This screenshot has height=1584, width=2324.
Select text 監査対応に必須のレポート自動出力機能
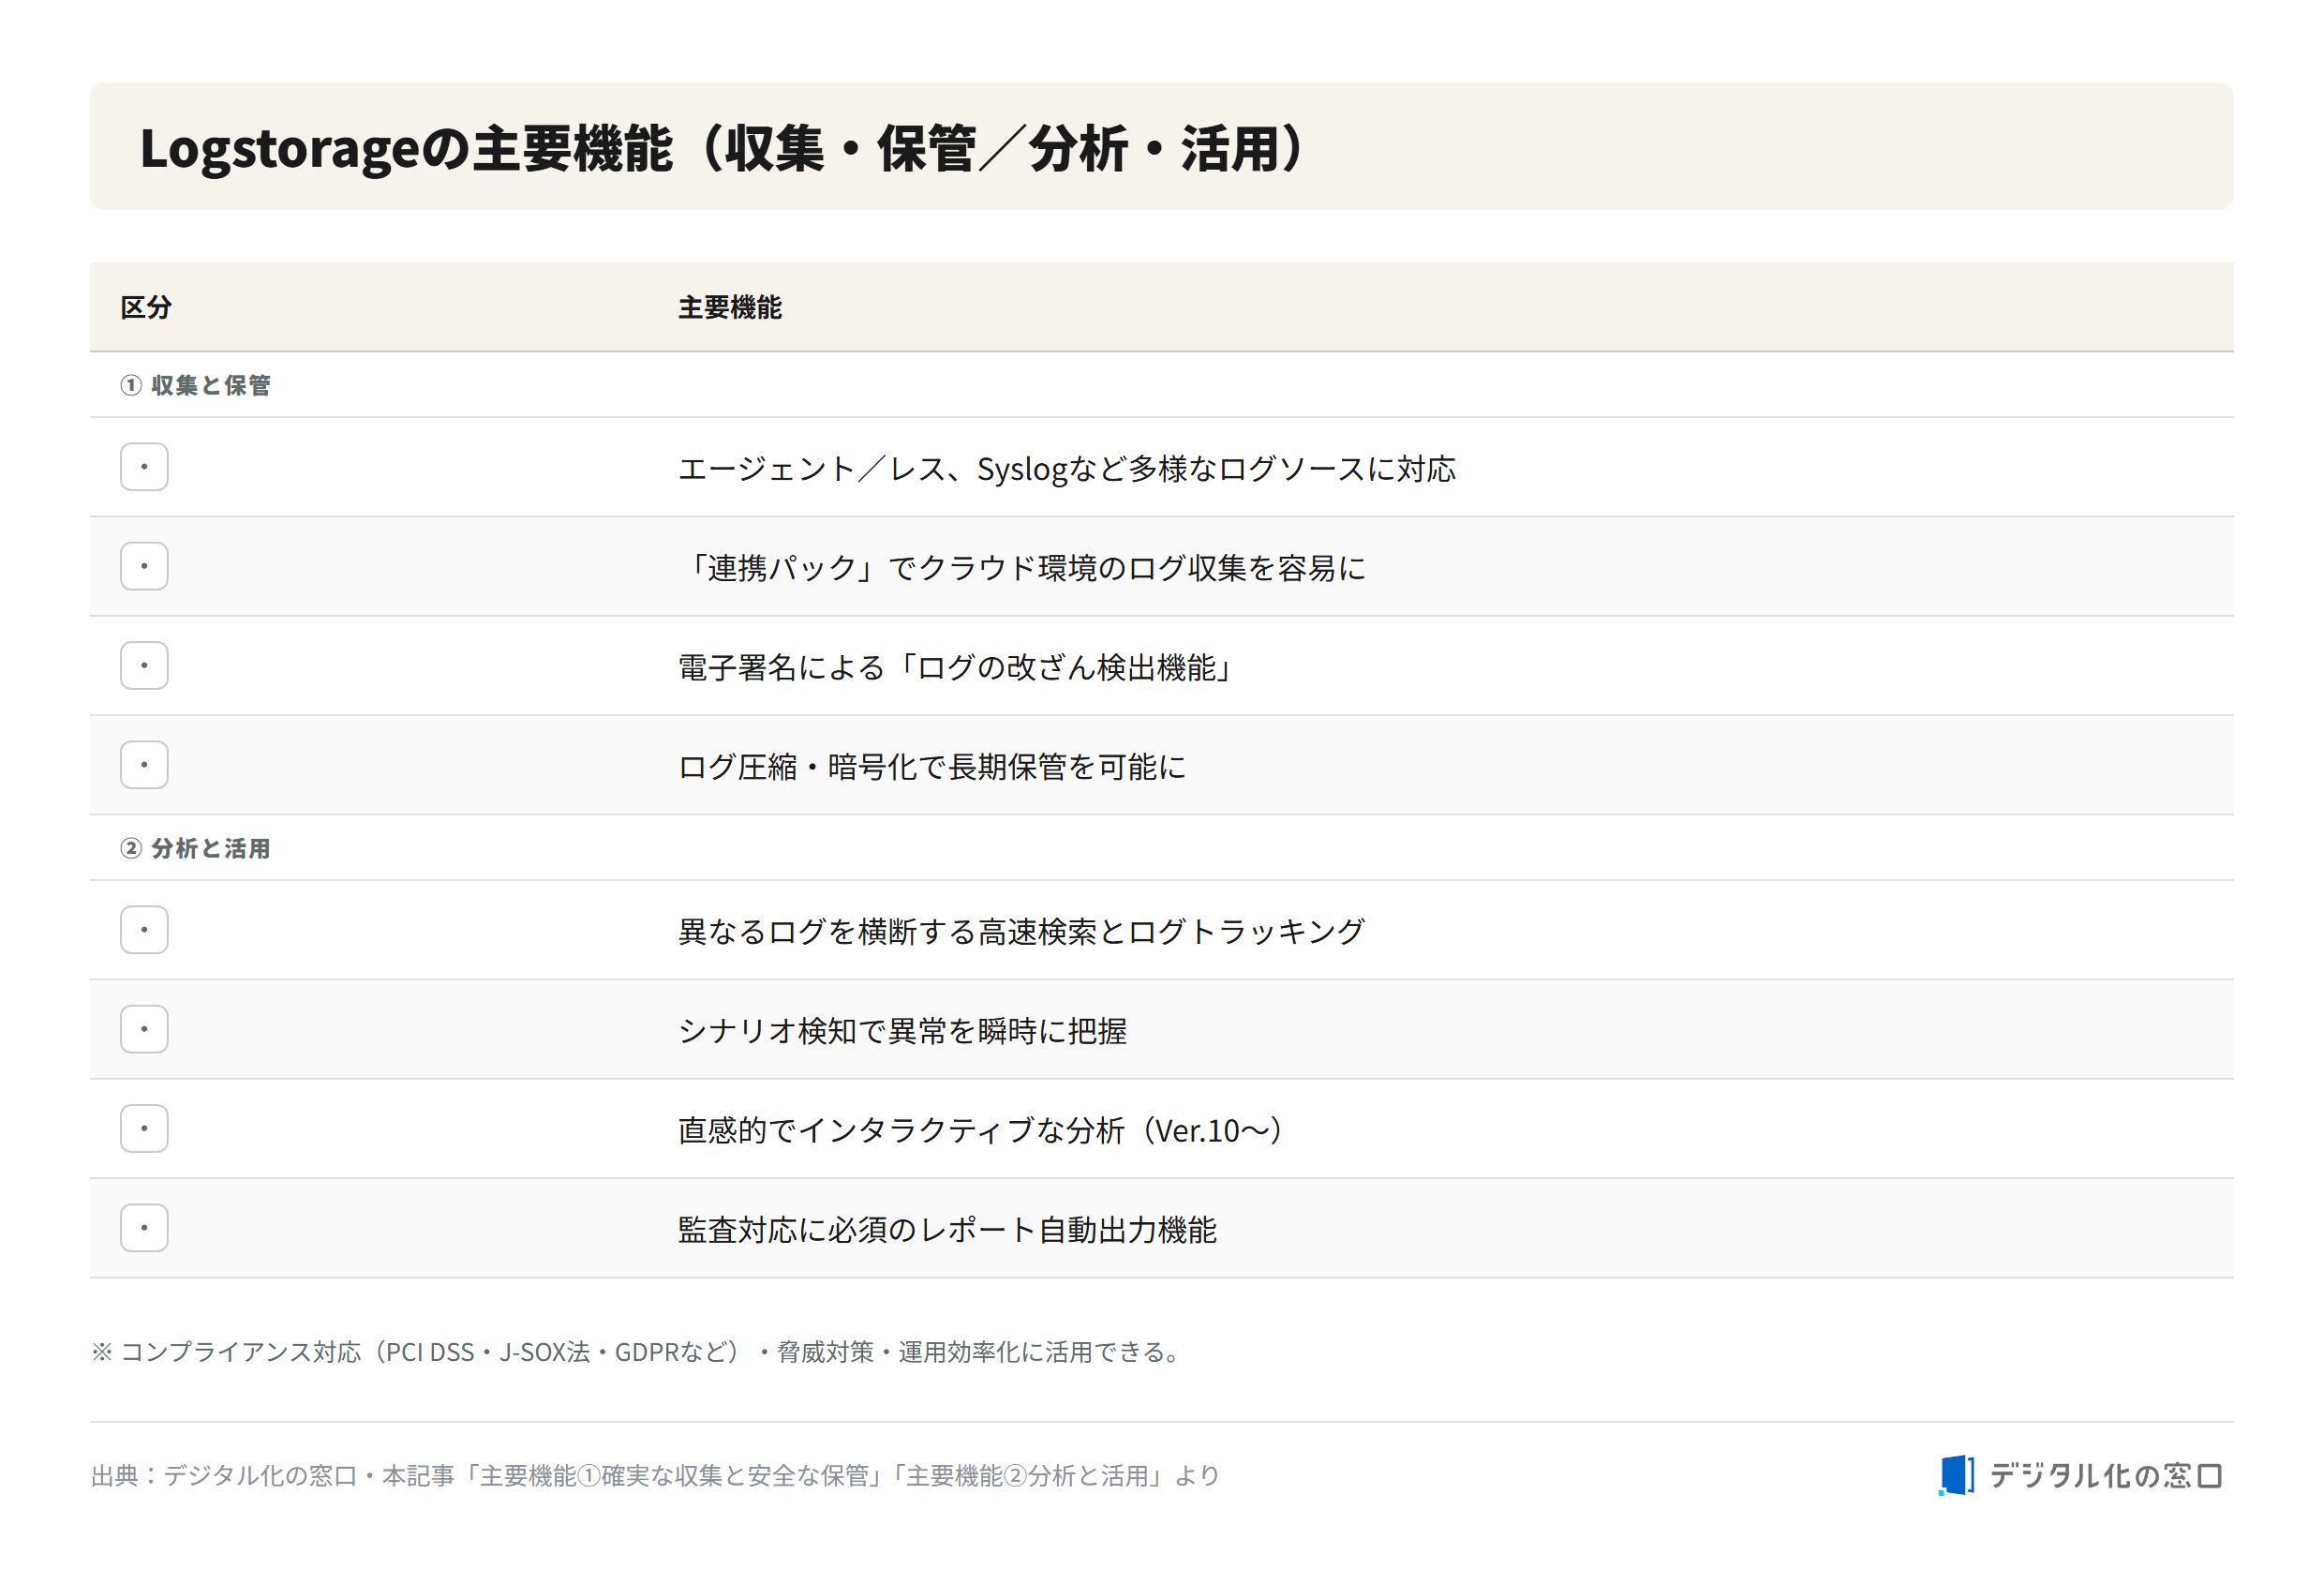(x=948, y=1229)
